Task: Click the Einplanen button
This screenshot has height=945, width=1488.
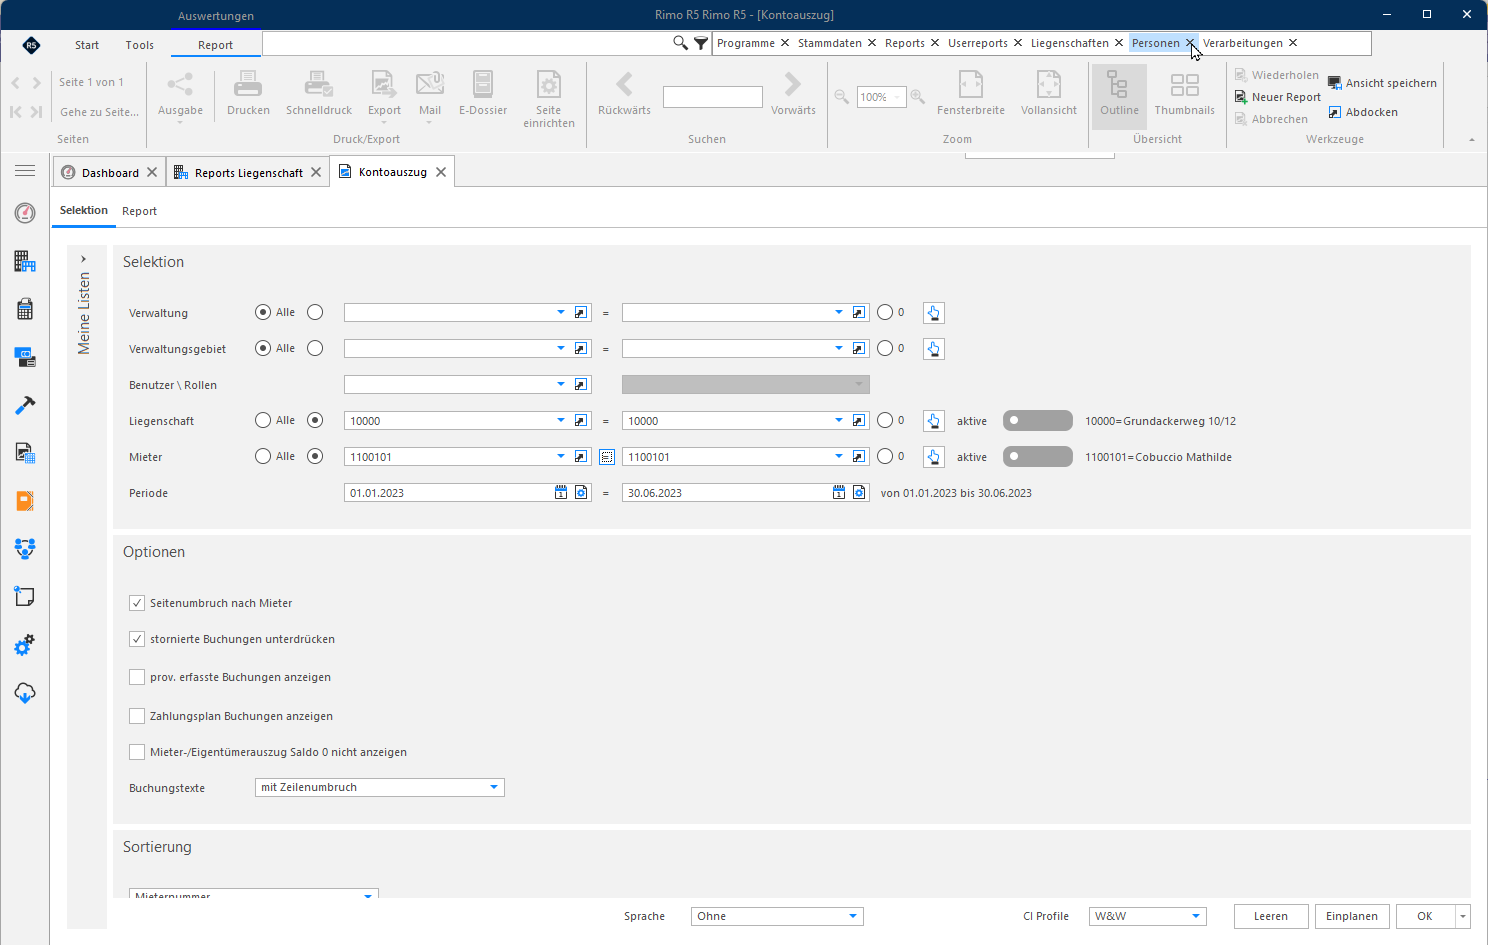Action: tap(1352, 916)
